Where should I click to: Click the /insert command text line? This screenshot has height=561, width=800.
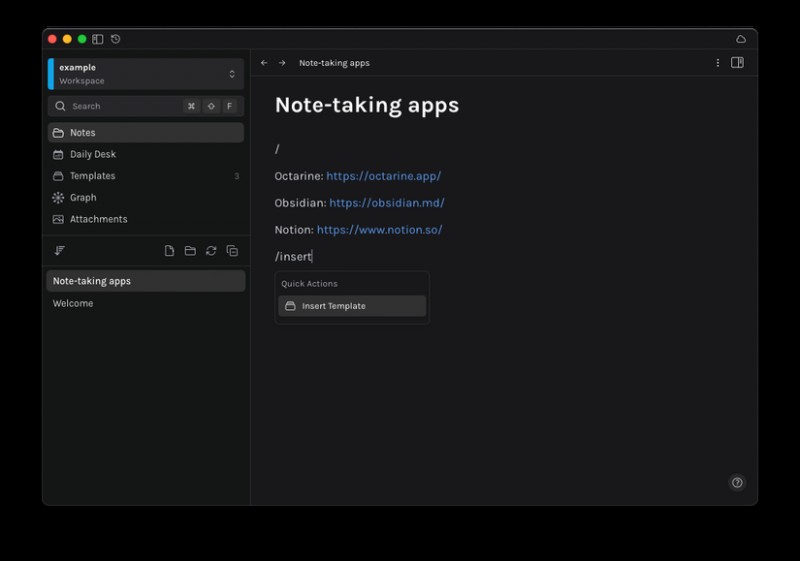[x=293, y=257]
